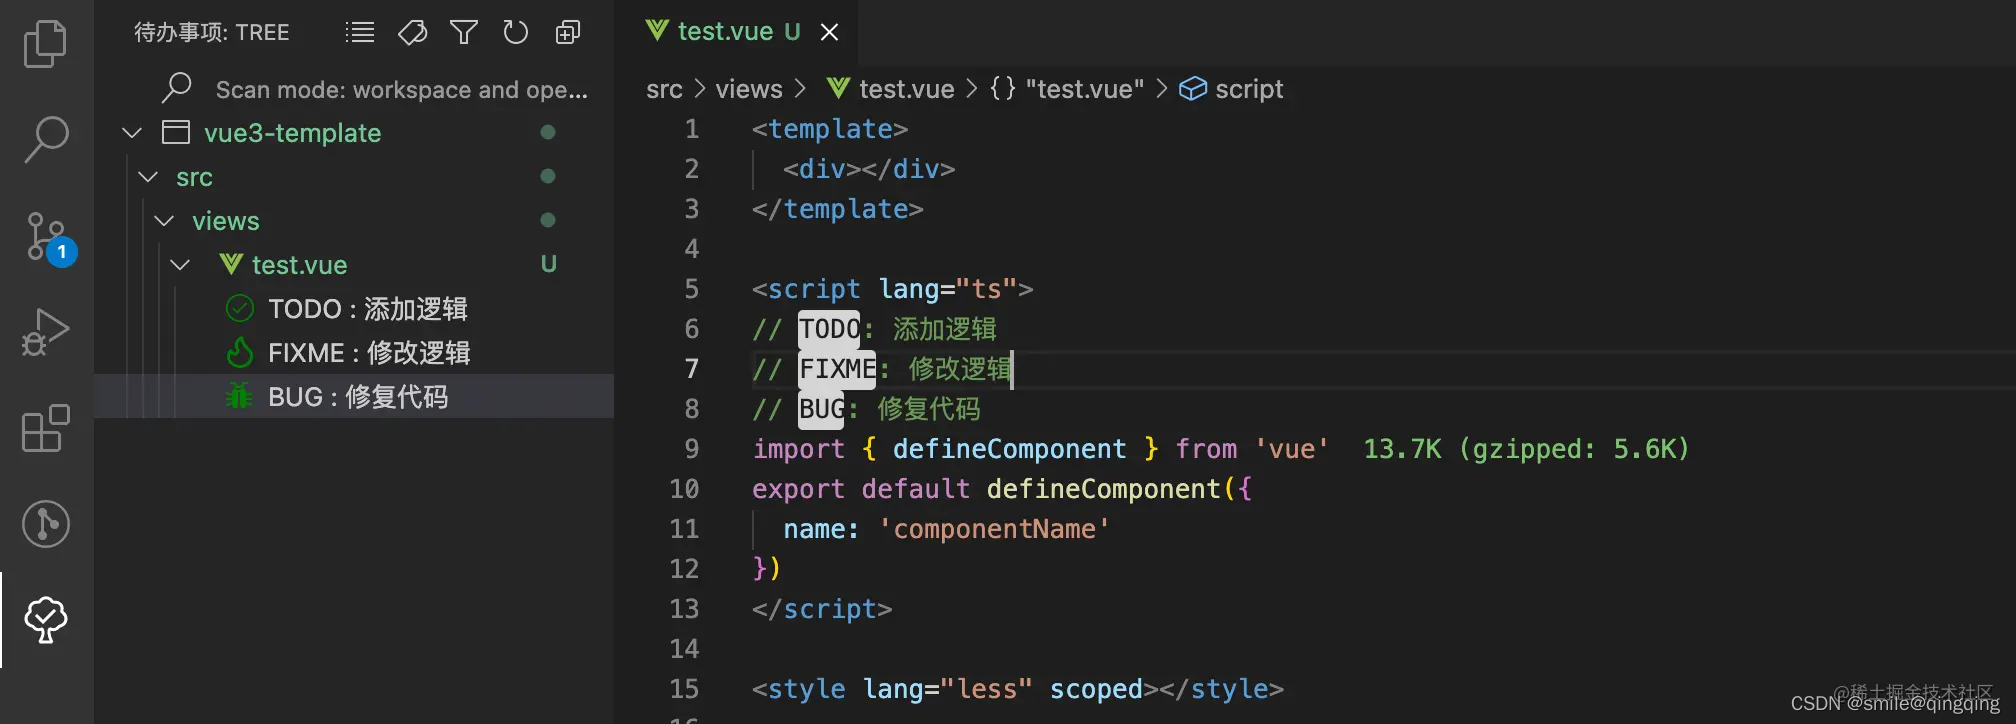2016x724 pixels.
Task: Click the '待办事项: TREE' panel title
Action: [x=211, y=33]
